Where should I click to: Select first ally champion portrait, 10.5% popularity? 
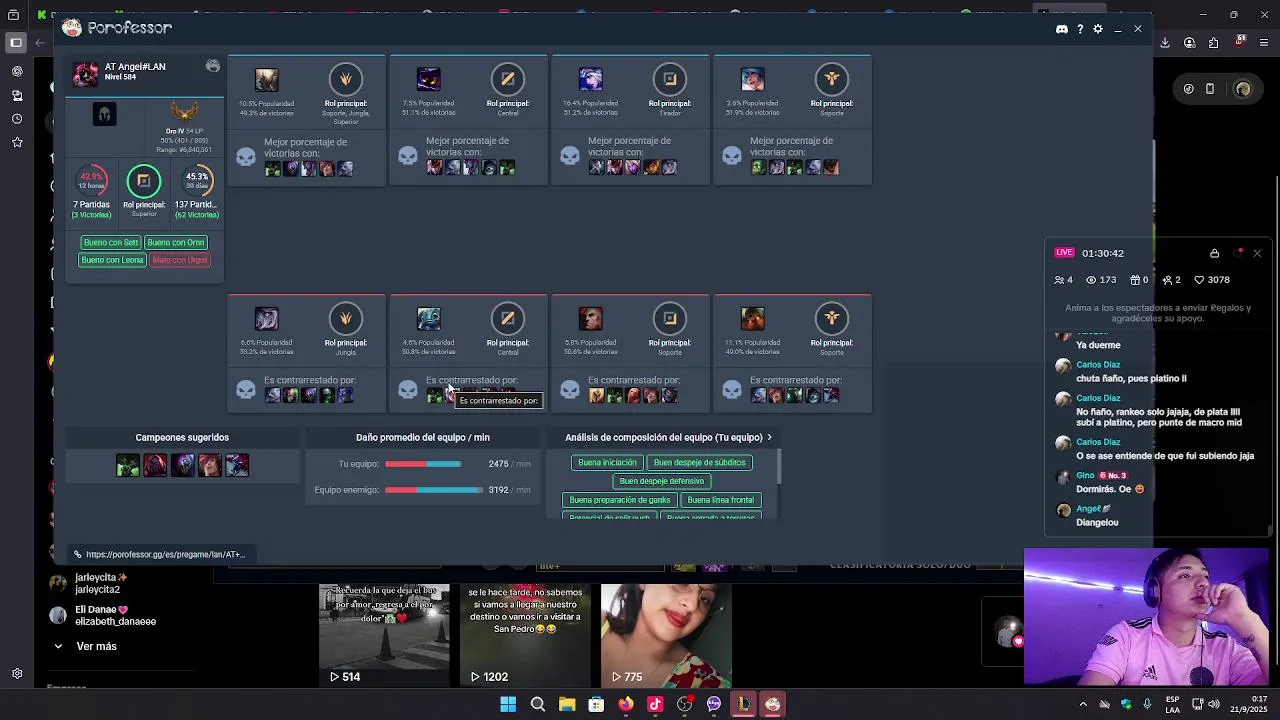pyautogui.click(x=266, y=79)
